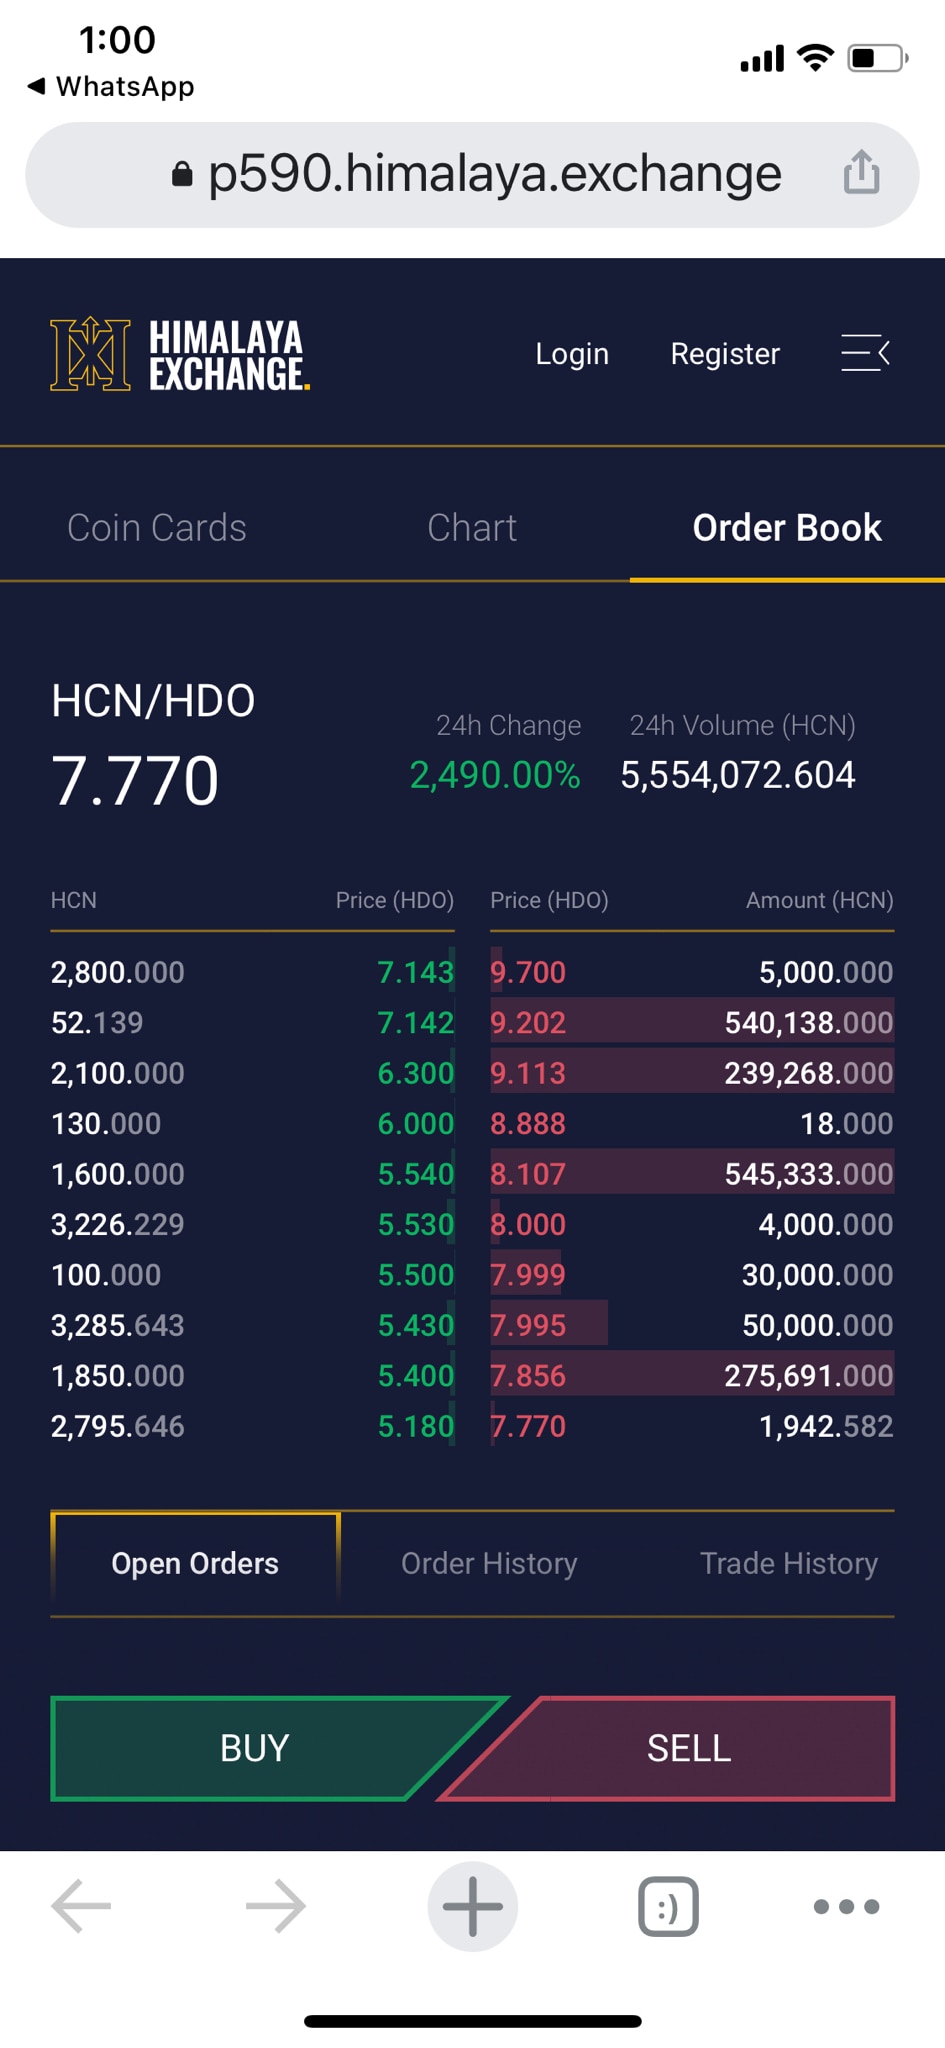The image size is (945, 2048).
Task: Select ask price 8.107
Action: click(528, 1174)
